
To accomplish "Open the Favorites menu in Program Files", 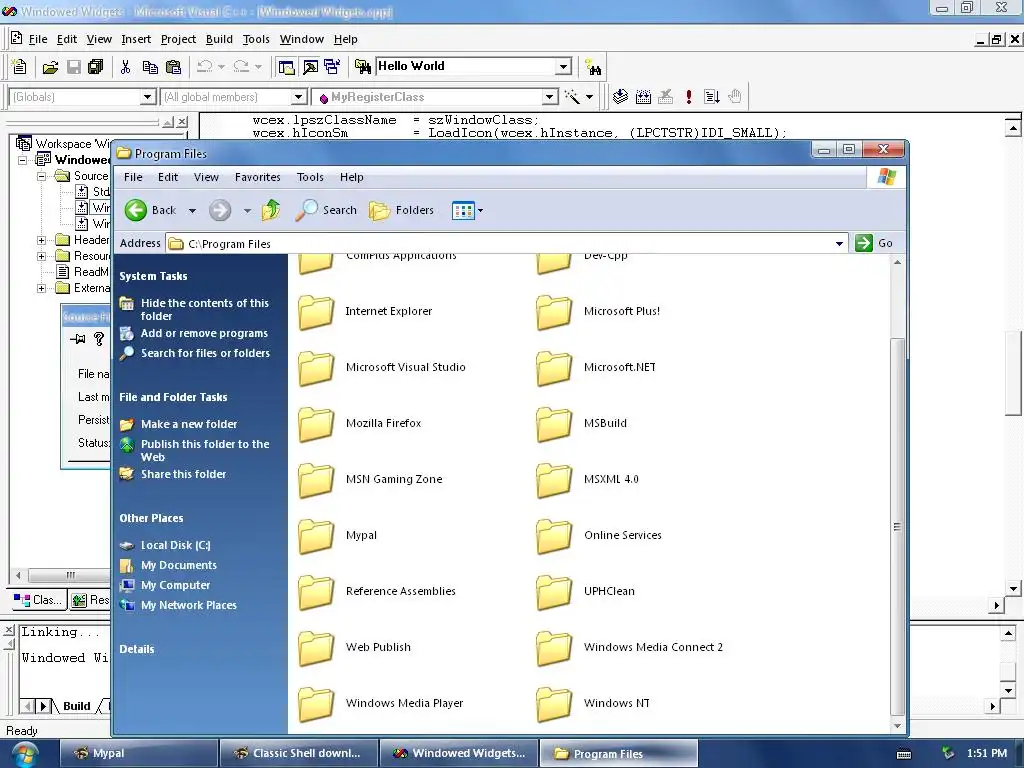I will 257,177.
